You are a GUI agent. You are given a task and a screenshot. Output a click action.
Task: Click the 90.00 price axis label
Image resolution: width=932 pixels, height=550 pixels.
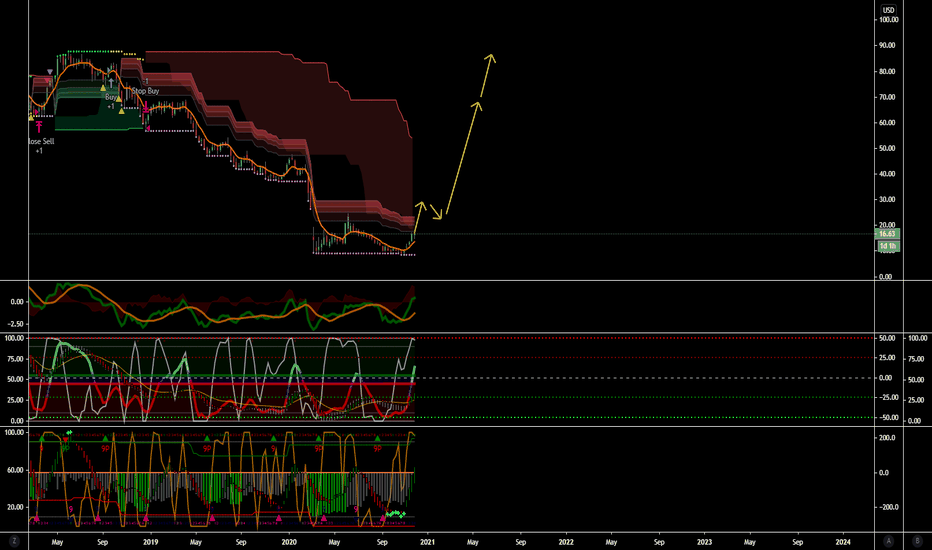coord(887,46)
